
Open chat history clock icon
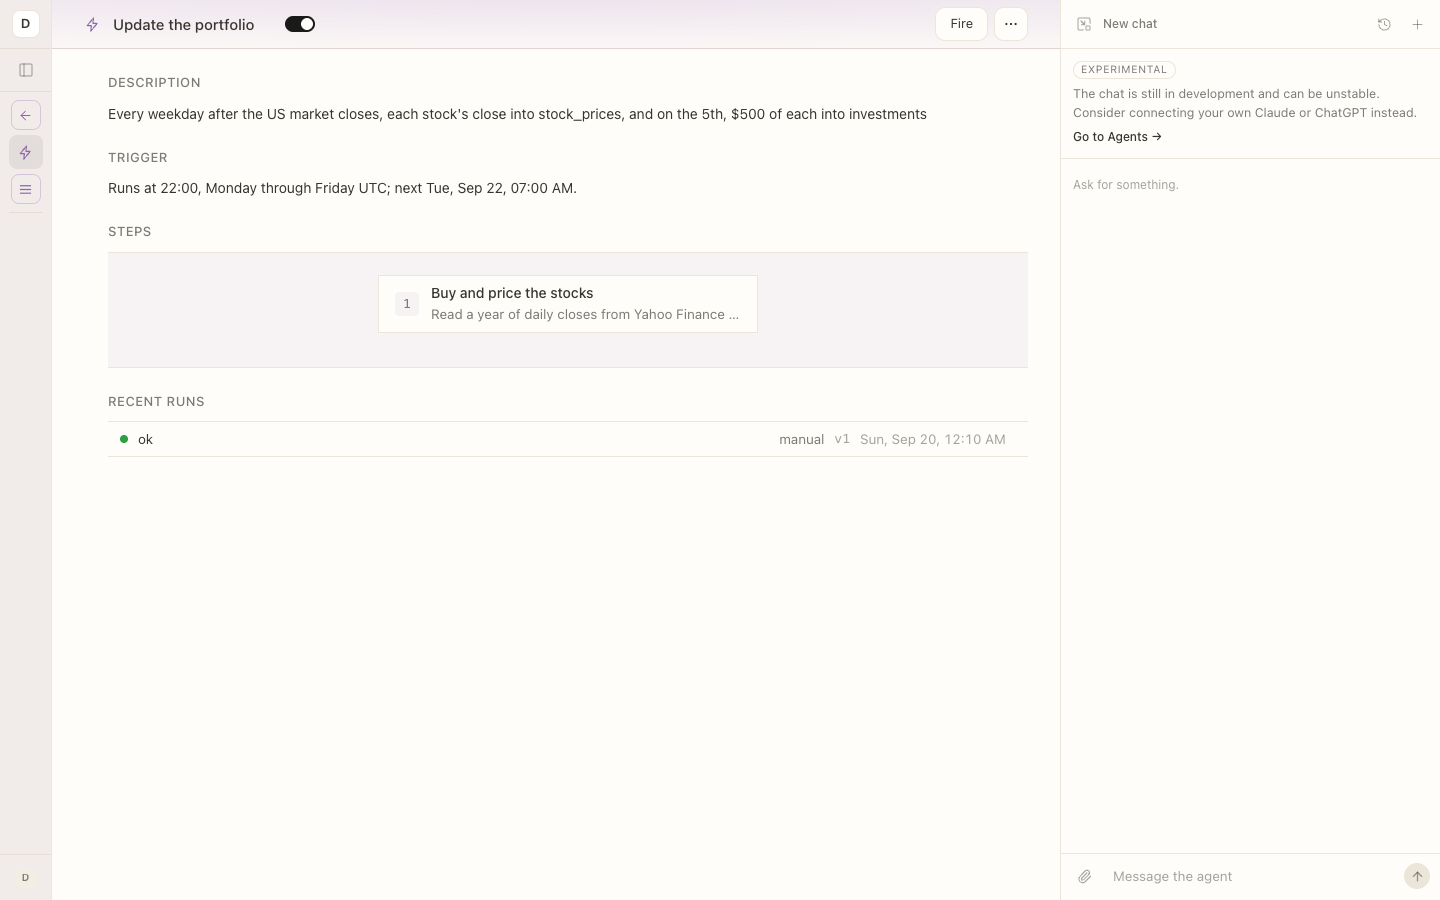pos(1384,24)
